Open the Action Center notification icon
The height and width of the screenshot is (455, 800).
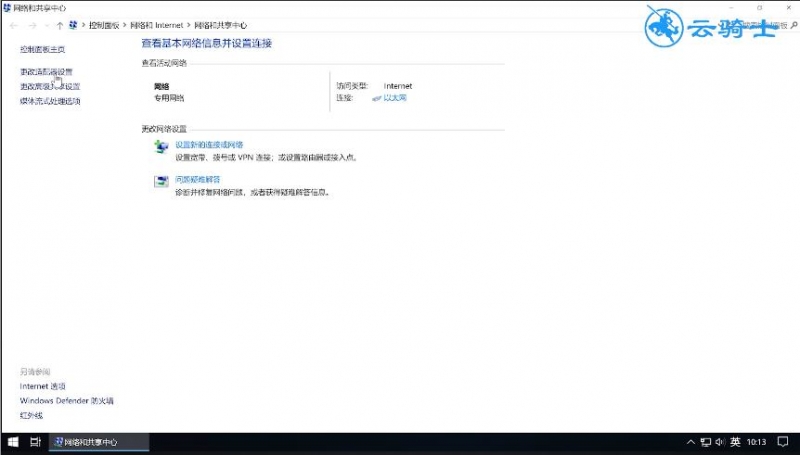783,442
